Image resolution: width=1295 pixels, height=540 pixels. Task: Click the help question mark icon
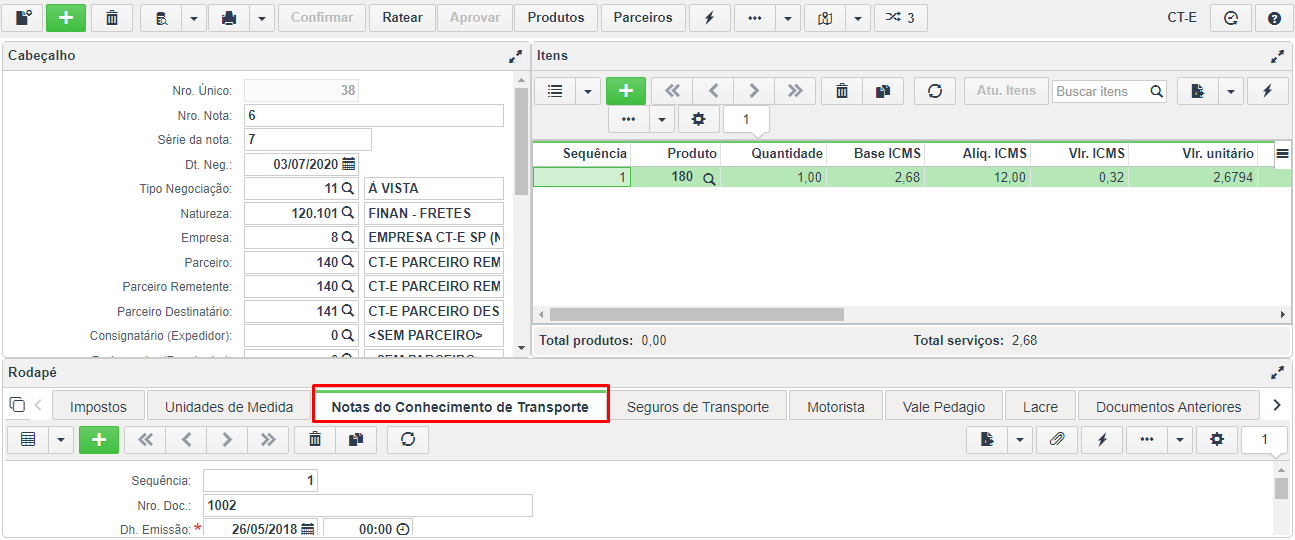coord(1274,18)
